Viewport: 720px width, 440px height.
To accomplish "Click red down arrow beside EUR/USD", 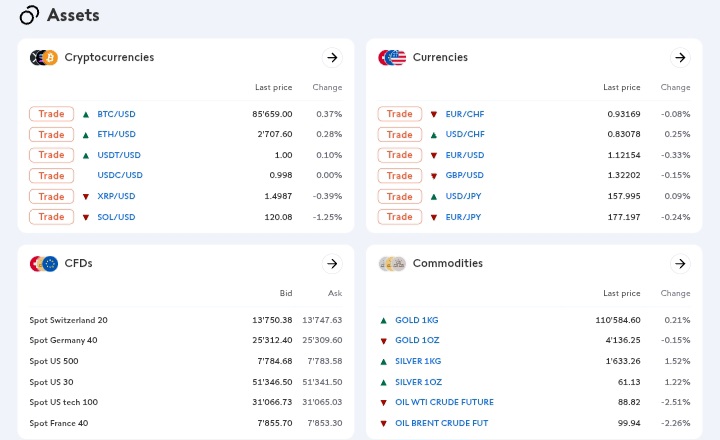I will [433, 156].
